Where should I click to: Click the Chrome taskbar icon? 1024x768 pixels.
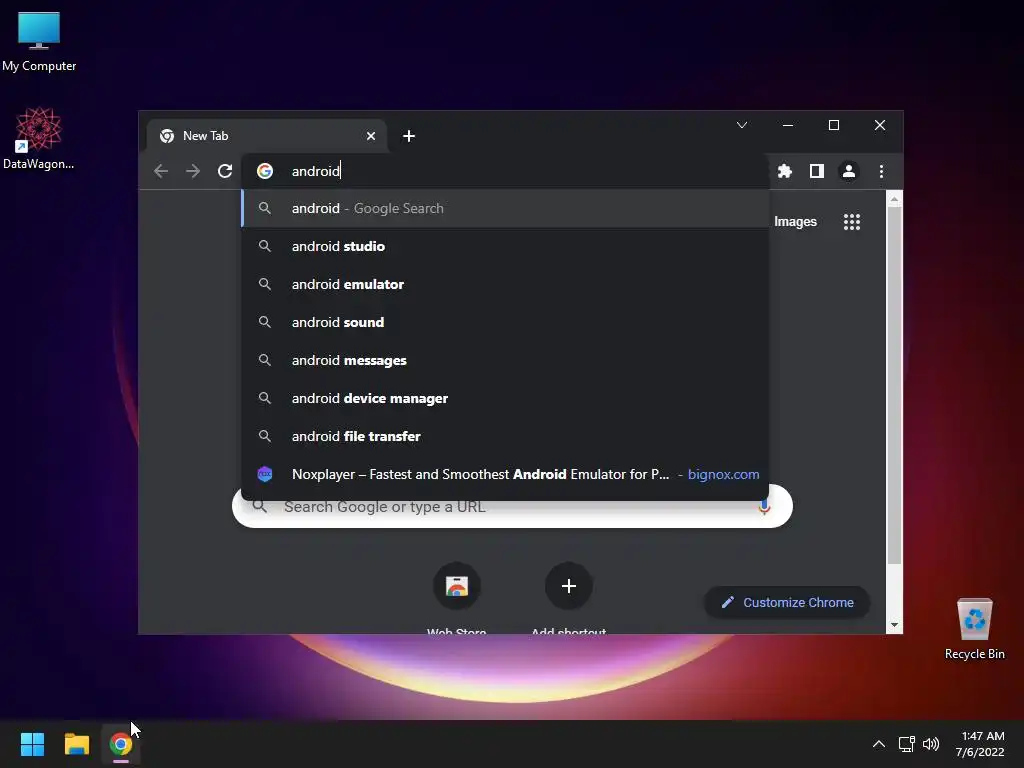click(x=121, y=744)
